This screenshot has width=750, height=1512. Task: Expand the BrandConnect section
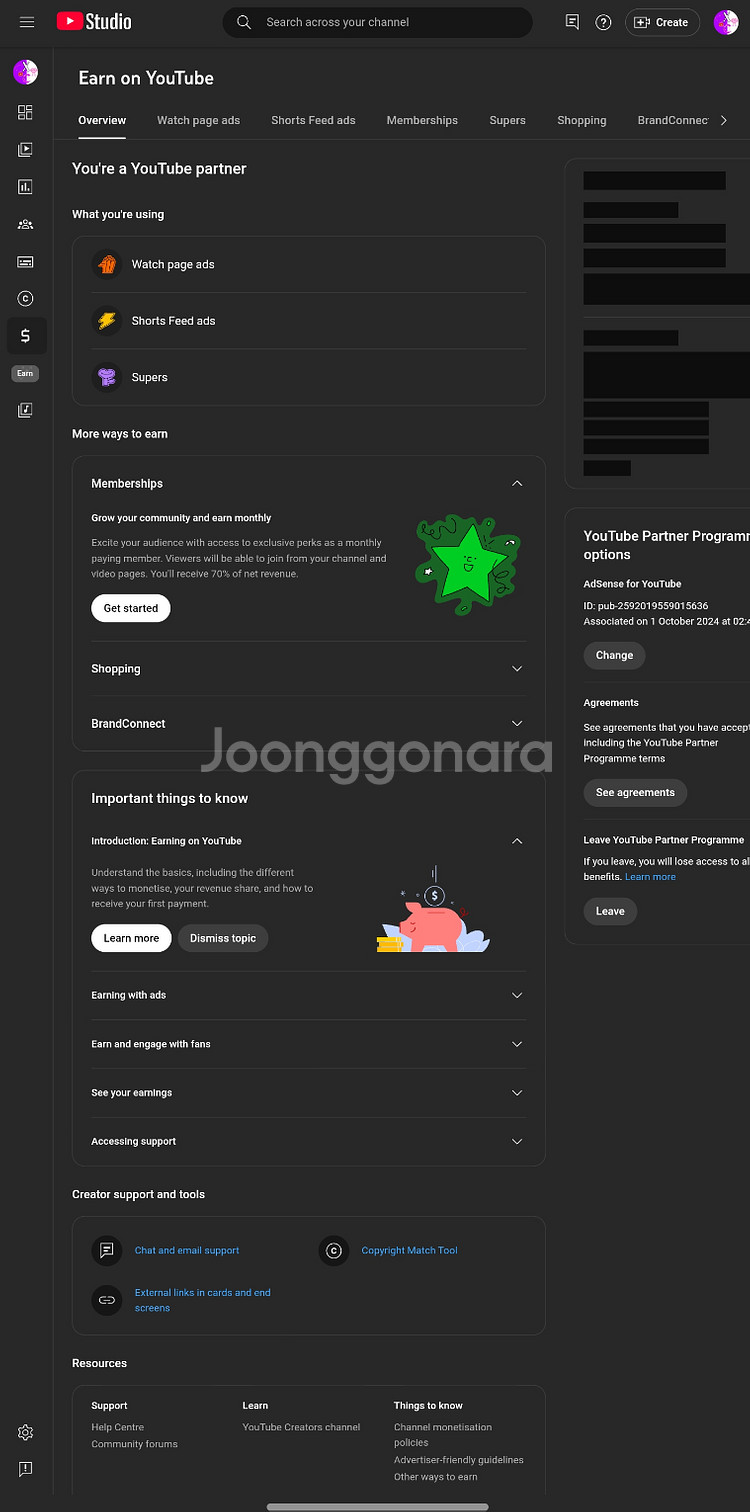pos(517,723)
